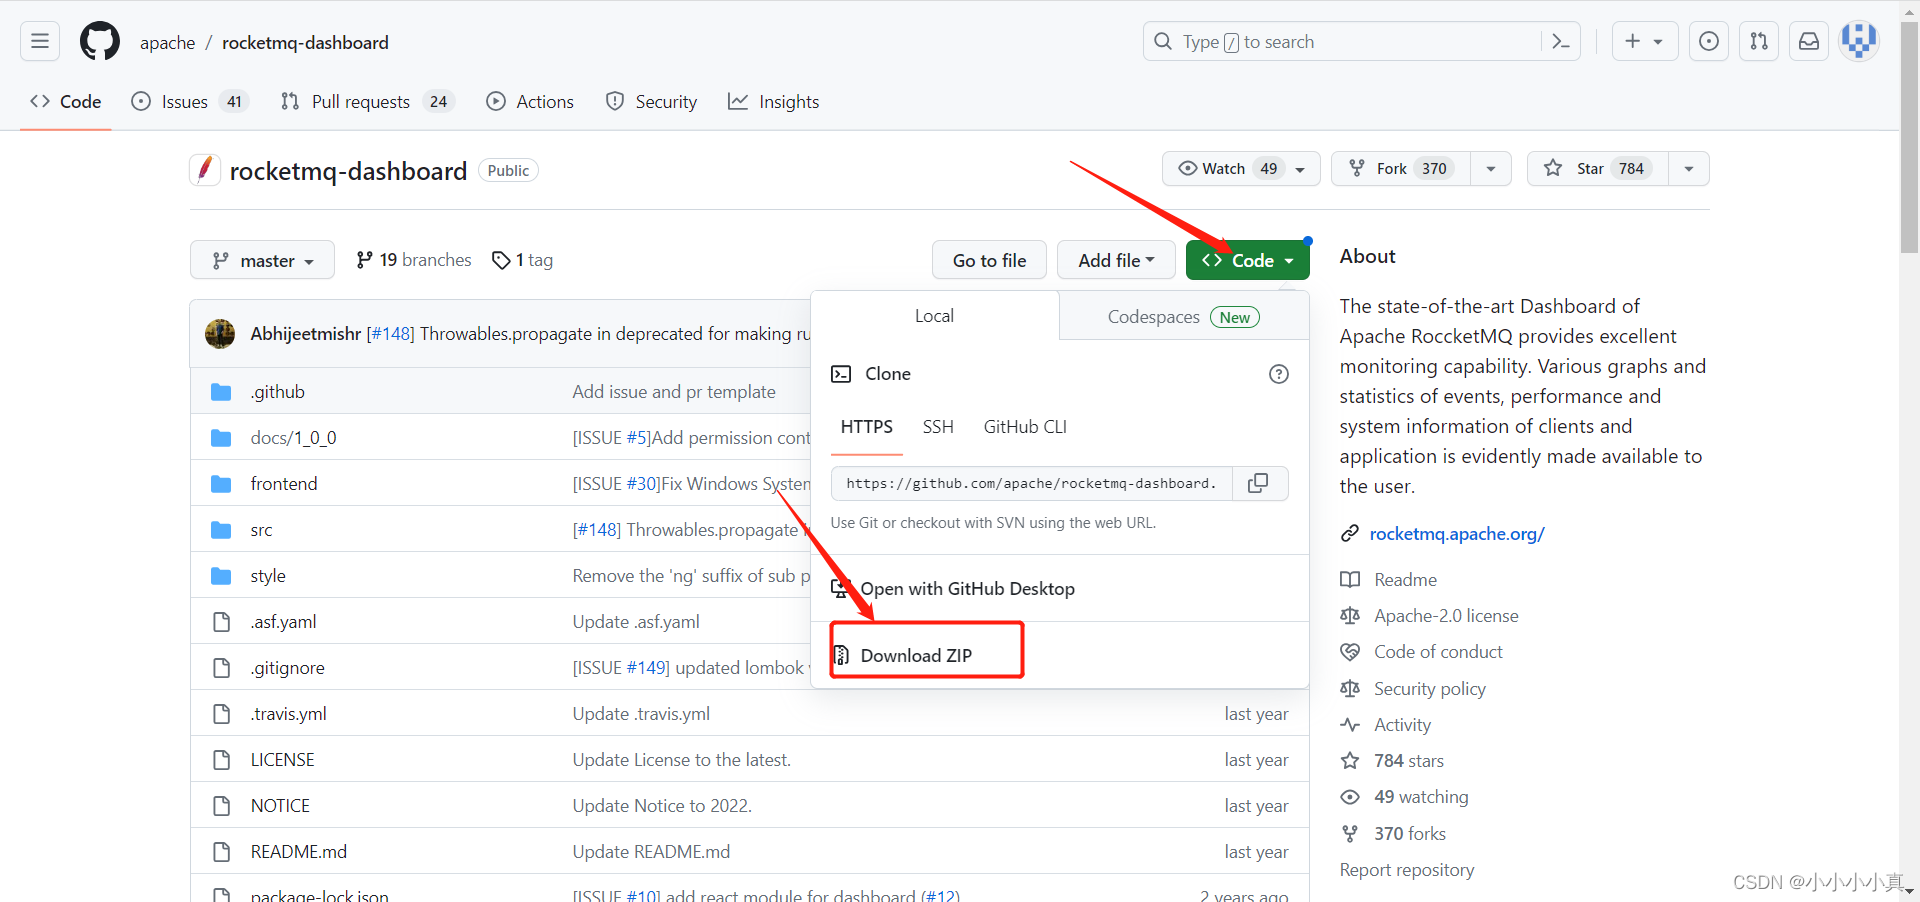The width and height of the screenshot is (1920, 902).
Task: Open pull requests shortcut icon in header
Action: pos(1759,41)
